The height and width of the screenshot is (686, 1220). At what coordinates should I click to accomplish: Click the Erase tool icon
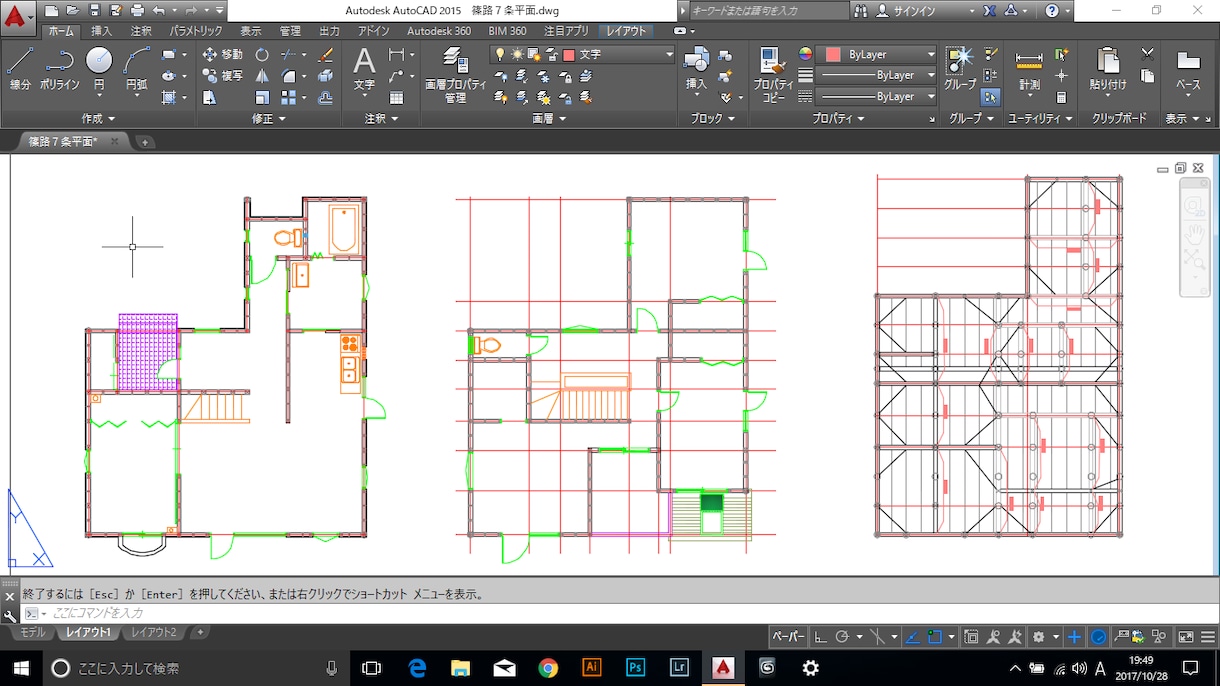[x=325, y=54]
